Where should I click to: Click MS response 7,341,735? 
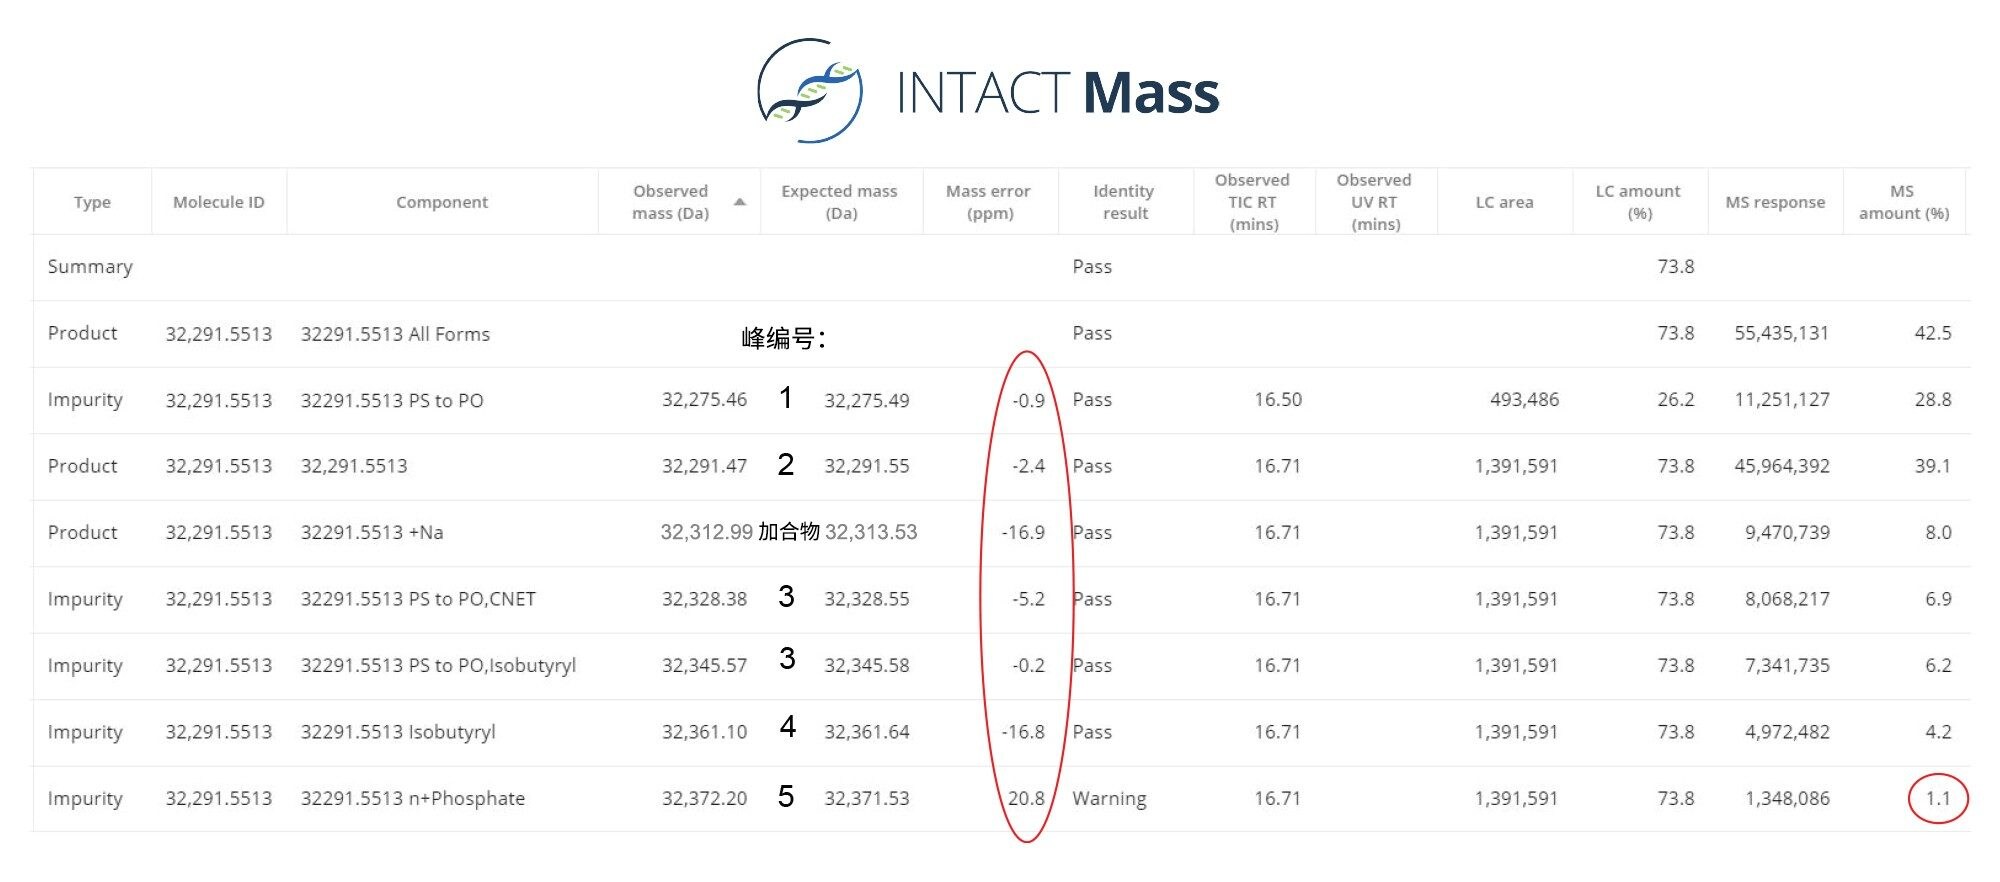pos(1787,666)
